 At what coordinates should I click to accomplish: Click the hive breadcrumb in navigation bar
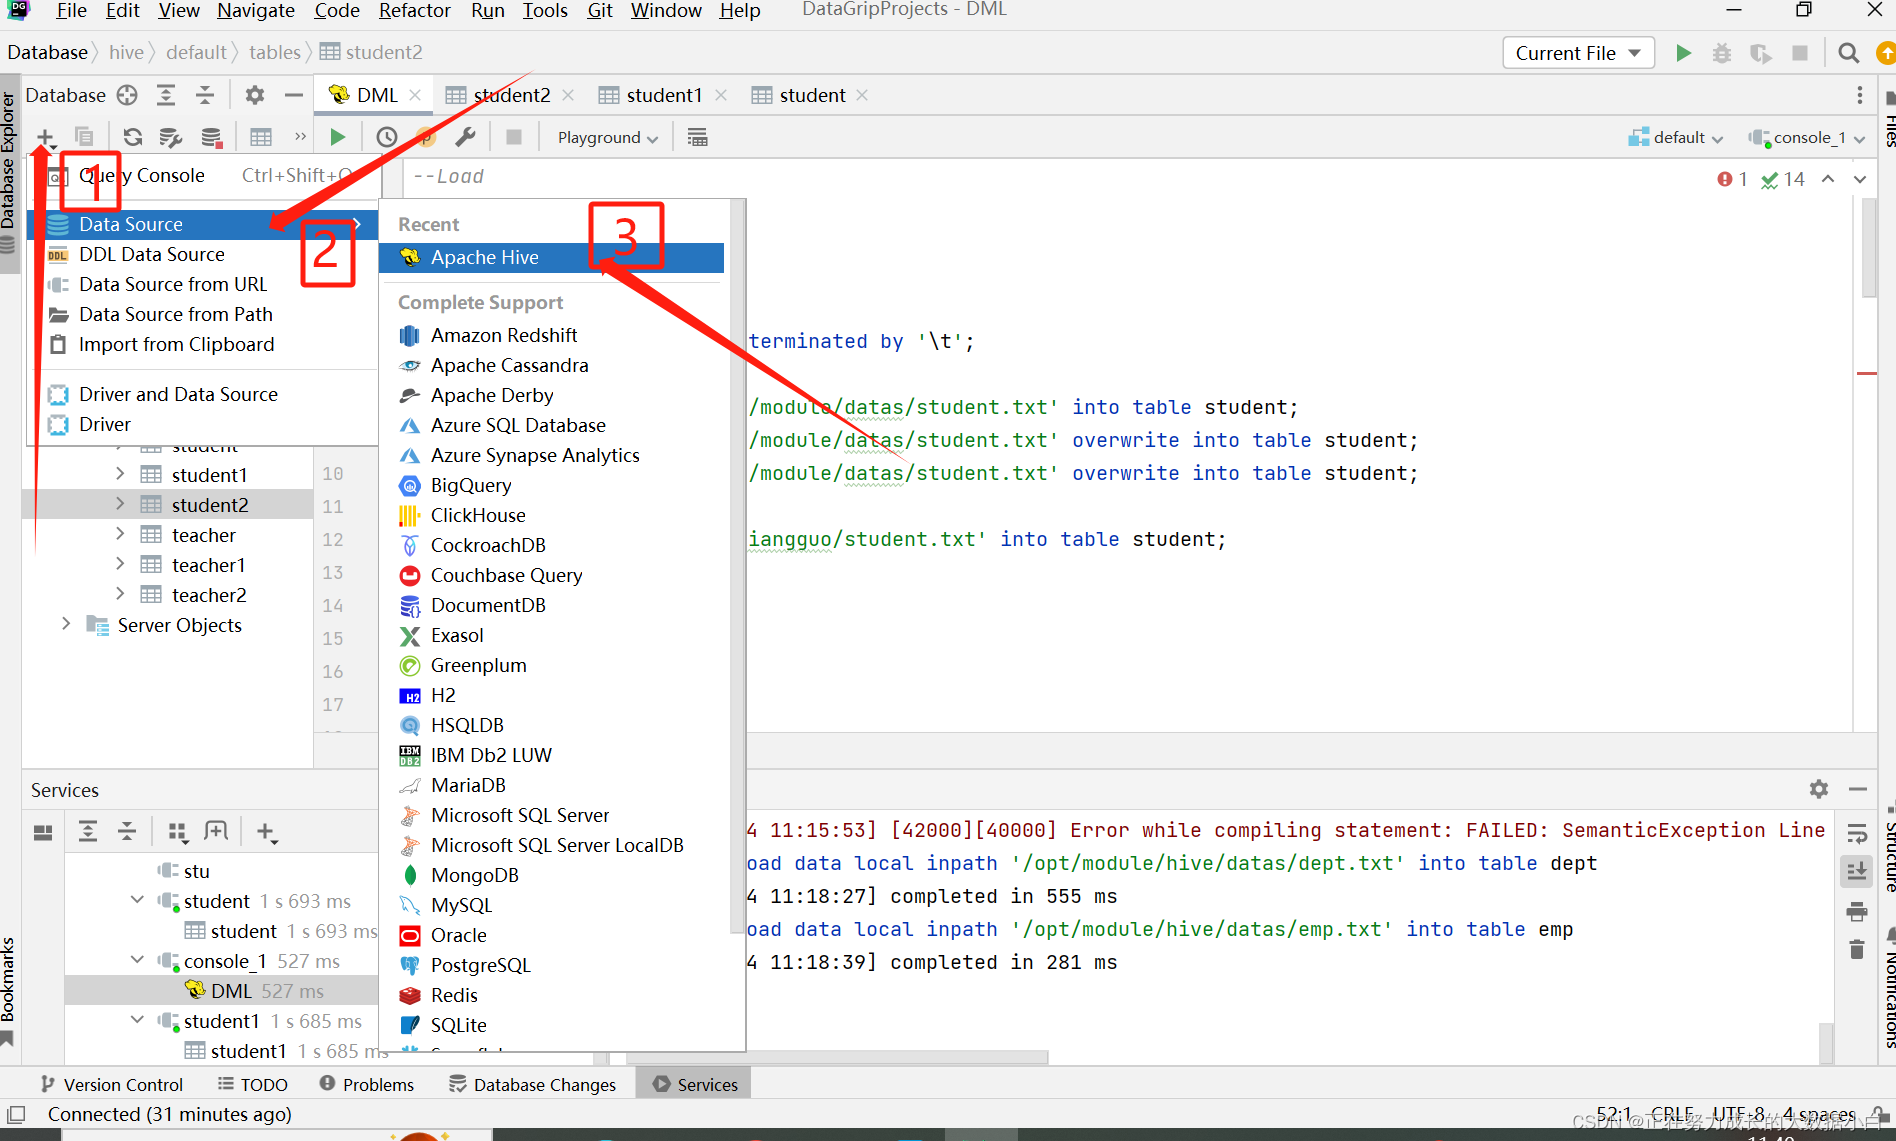point(126,52)
